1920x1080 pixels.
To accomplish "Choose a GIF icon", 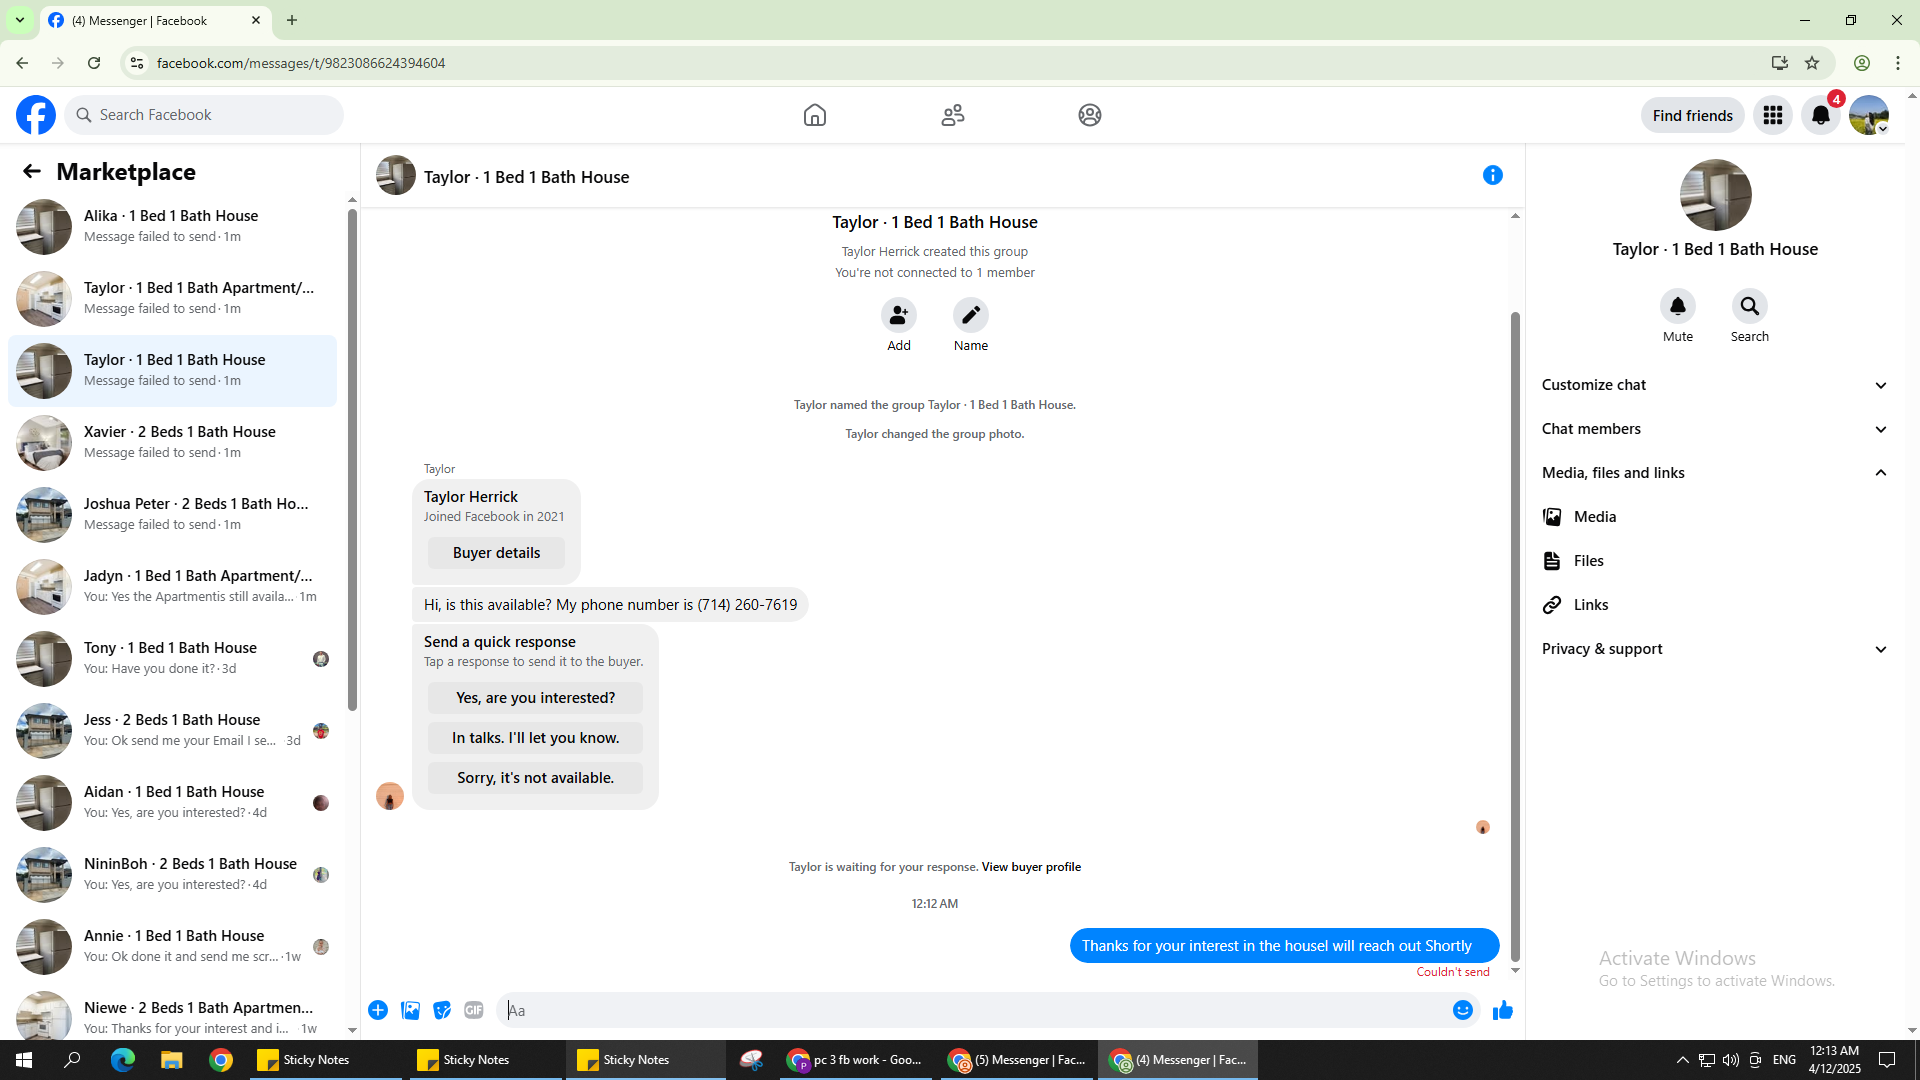I will click(x=474, y=1010).
